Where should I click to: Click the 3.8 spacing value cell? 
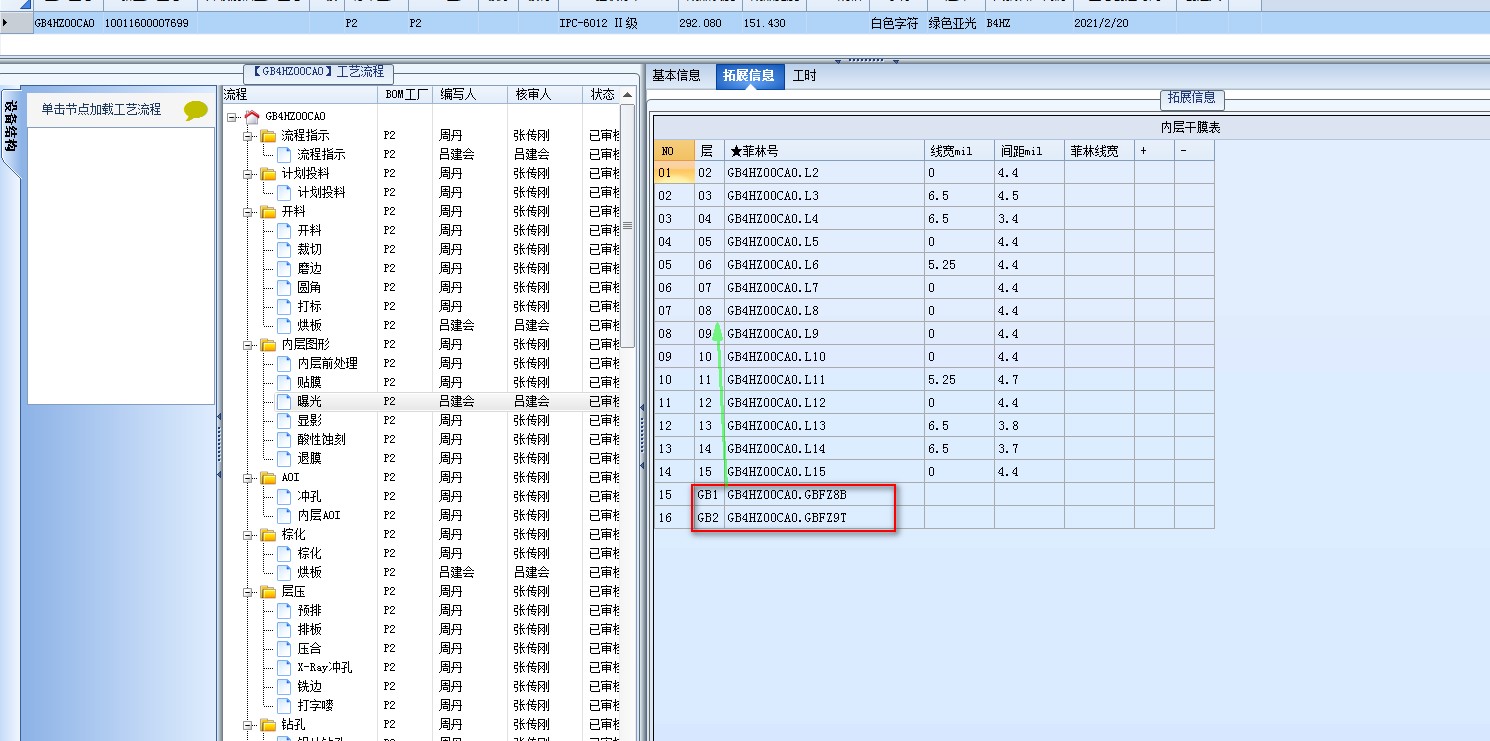1030,426
